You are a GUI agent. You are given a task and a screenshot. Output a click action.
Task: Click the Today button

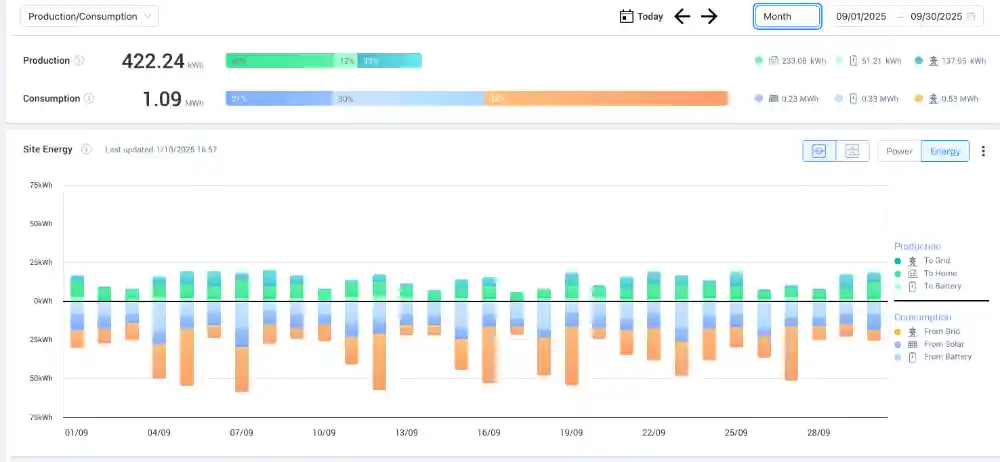(x=641, y=16)
